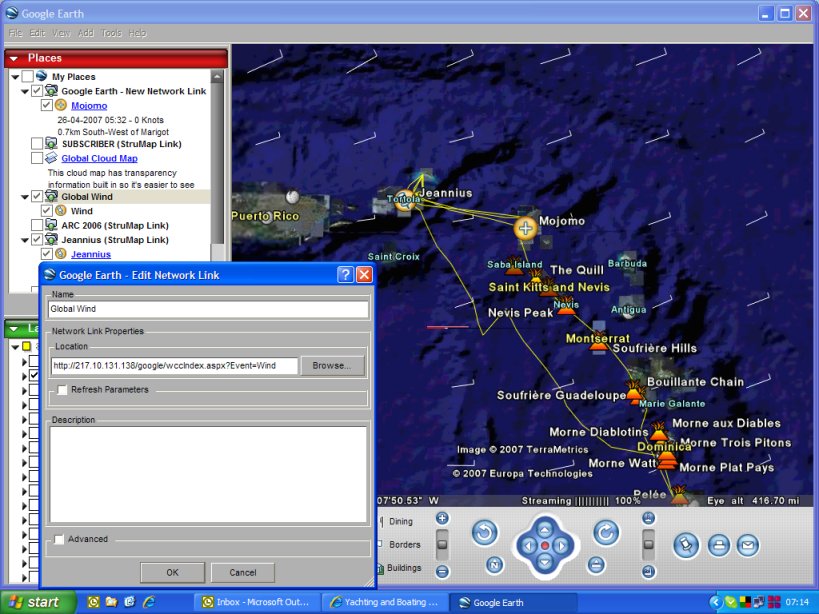Image resolution: width=819 pixels, height=614 pixels.
Task: Tick the Advanced checkbox in dialog
Action: click(59, 539)
